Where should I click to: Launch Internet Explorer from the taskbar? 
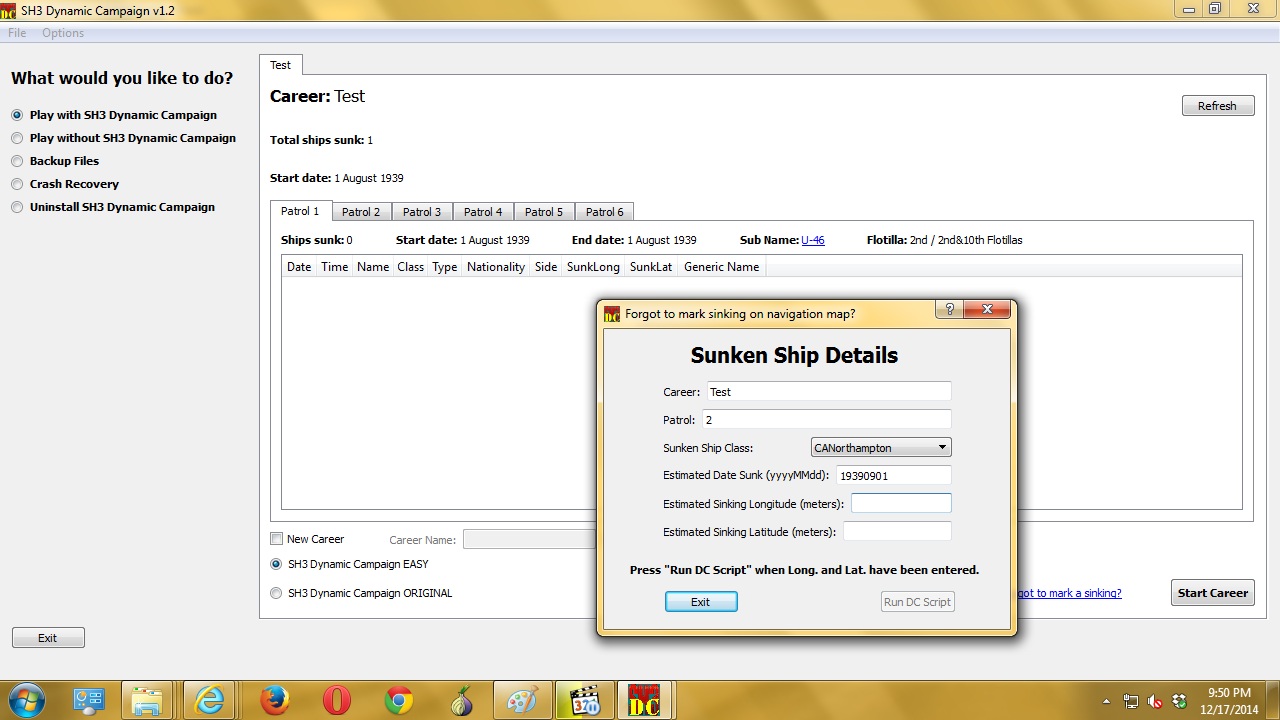pyautogui.click(x=210, y=700)
